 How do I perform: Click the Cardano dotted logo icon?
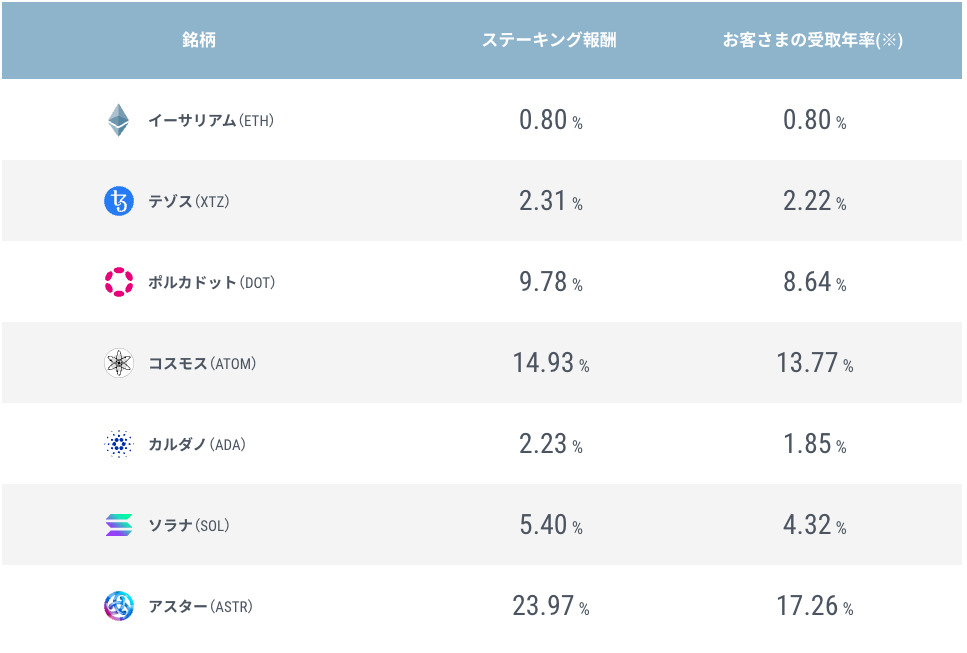click(x=119, y=444)
